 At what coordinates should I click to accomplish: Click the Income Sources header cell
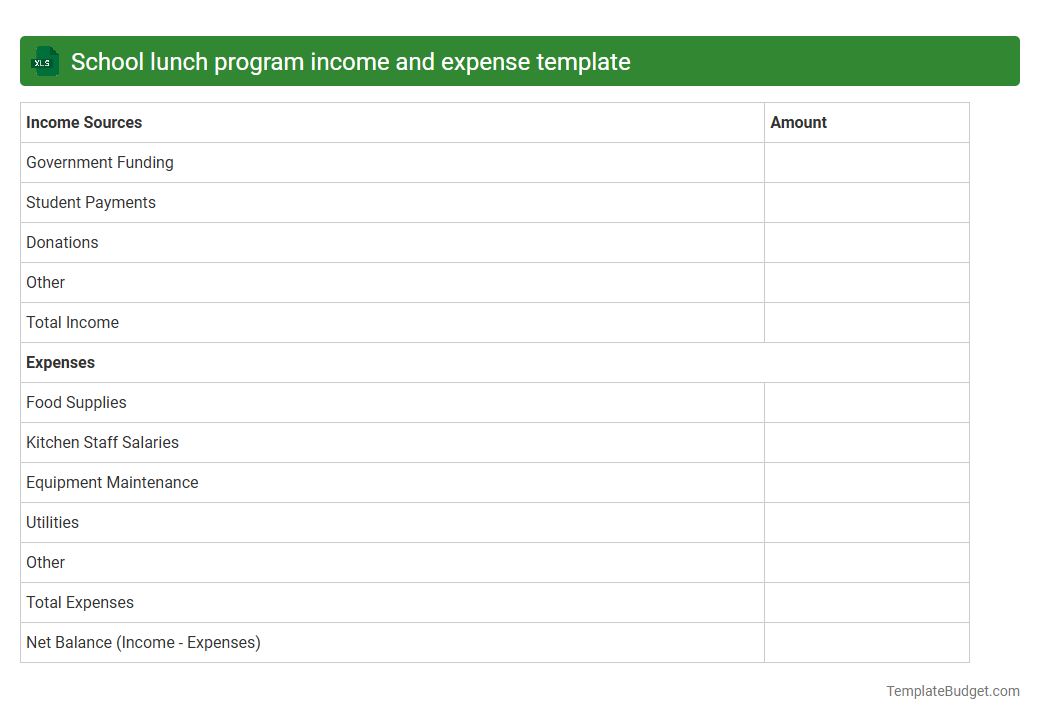point(84,122)
